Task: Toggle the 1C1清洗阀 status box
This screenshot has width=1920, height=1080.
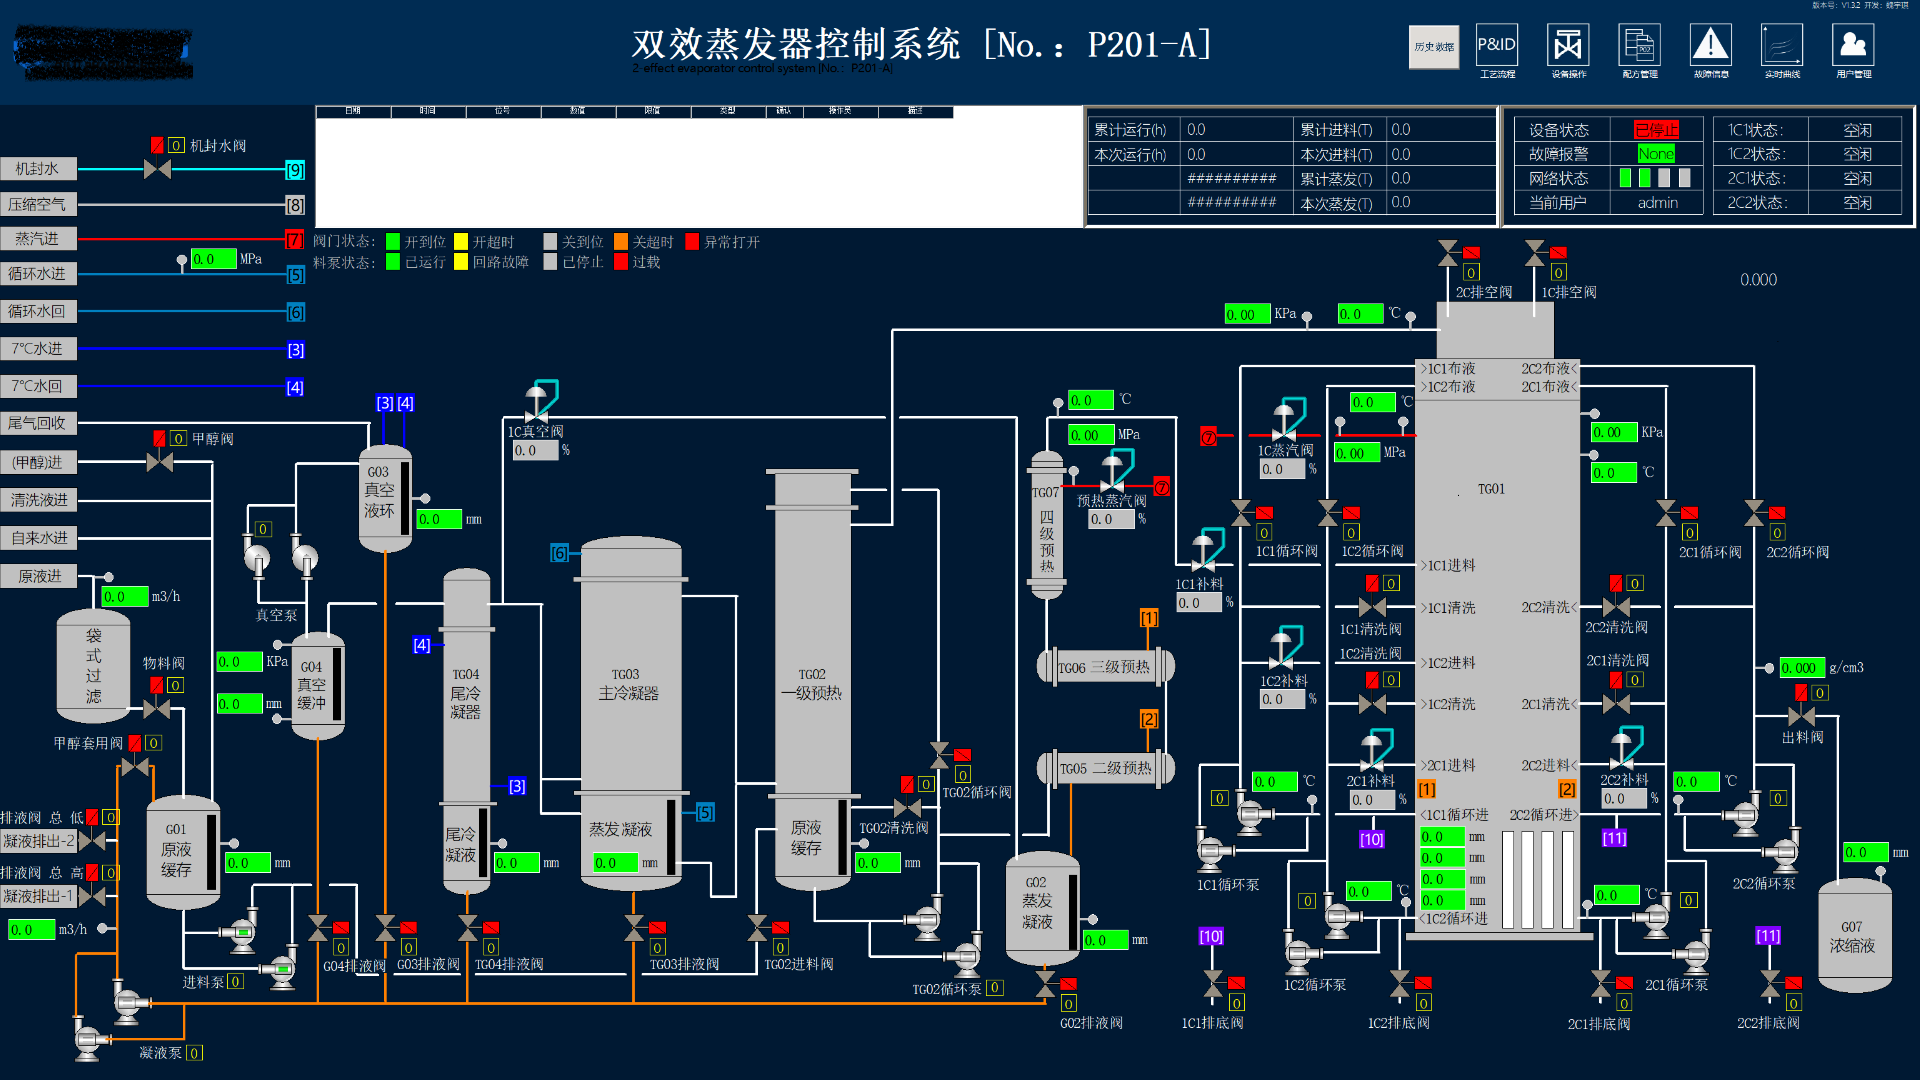Action: tap(1391, 584)
